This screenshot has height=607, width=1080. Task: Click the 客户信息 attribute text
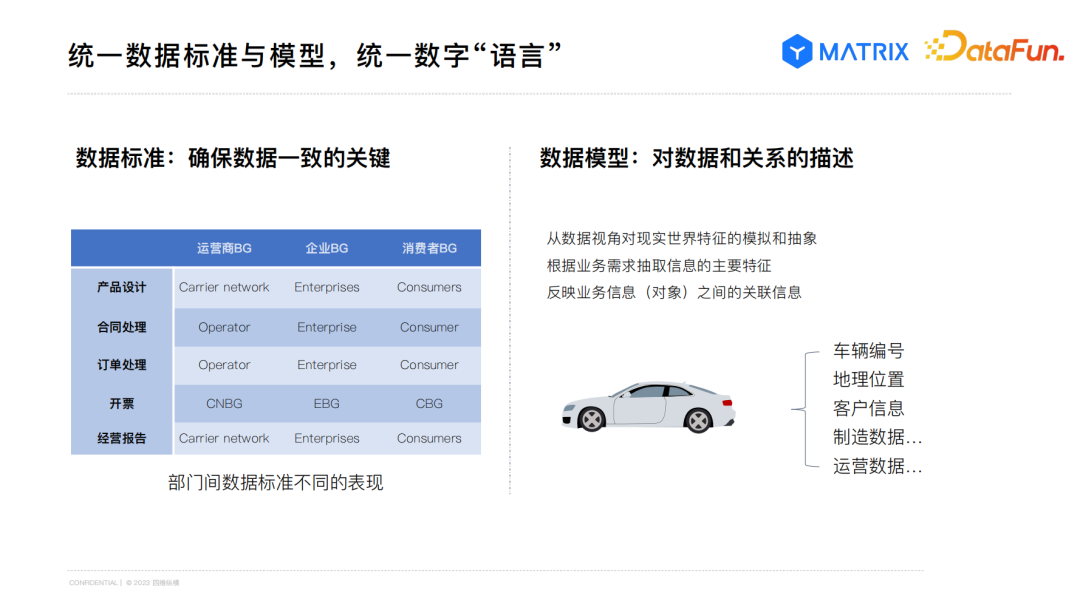pos(868,408)
